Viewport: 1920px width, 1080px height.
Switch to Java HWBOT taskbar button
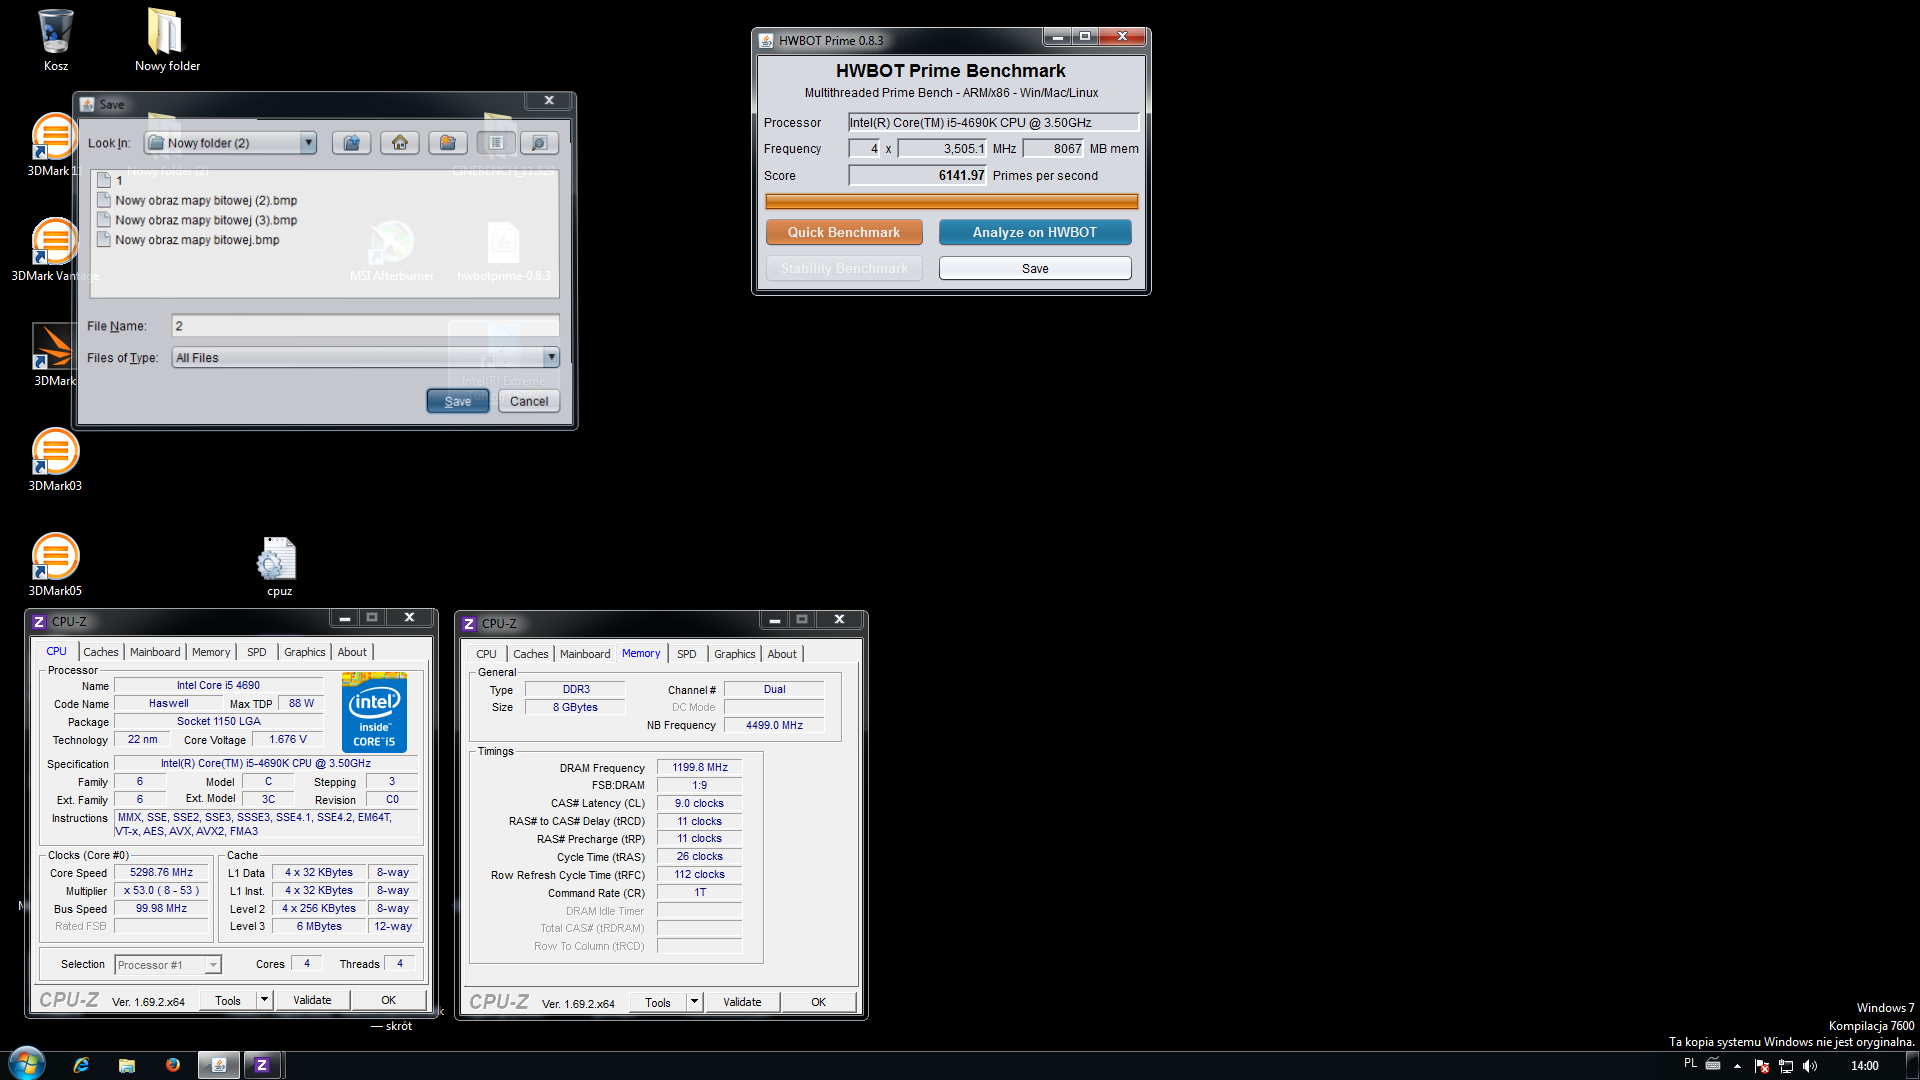(218, 1065)
